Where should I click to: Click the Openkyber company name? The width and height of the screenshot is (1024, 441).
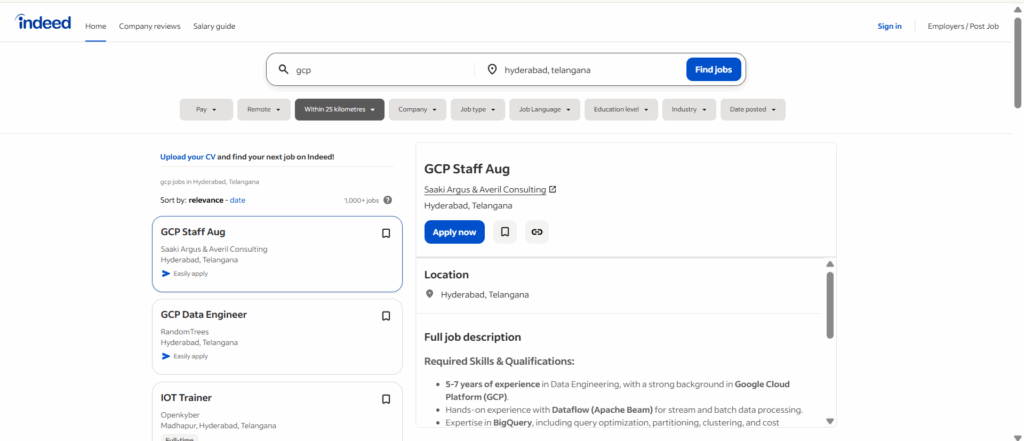coord(178,415)
